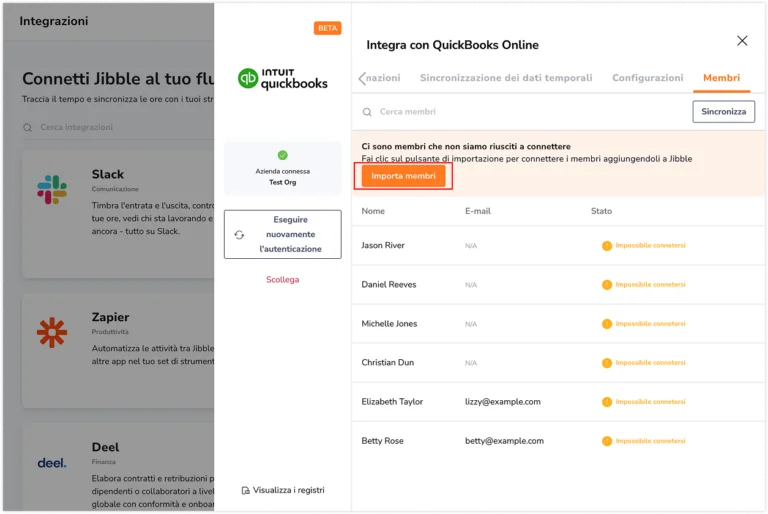768x514 pixels.
Task: Open Sincronizzazione dei dati temporali tab
Action: point(505,78)
